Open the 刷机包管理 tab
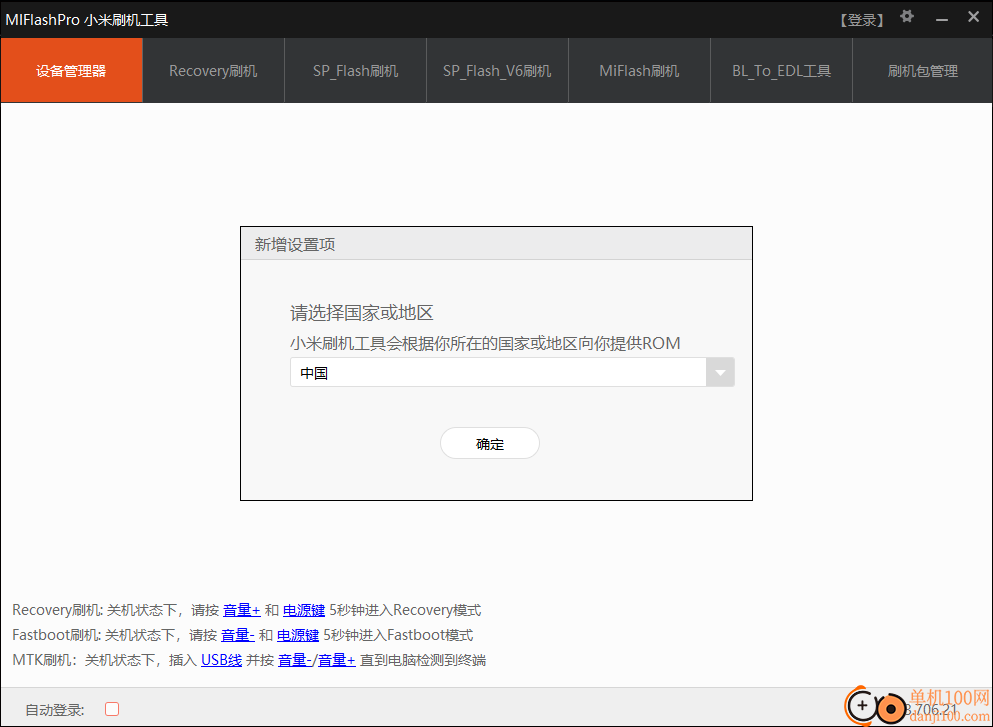993x727 pixels. [923, 70]
